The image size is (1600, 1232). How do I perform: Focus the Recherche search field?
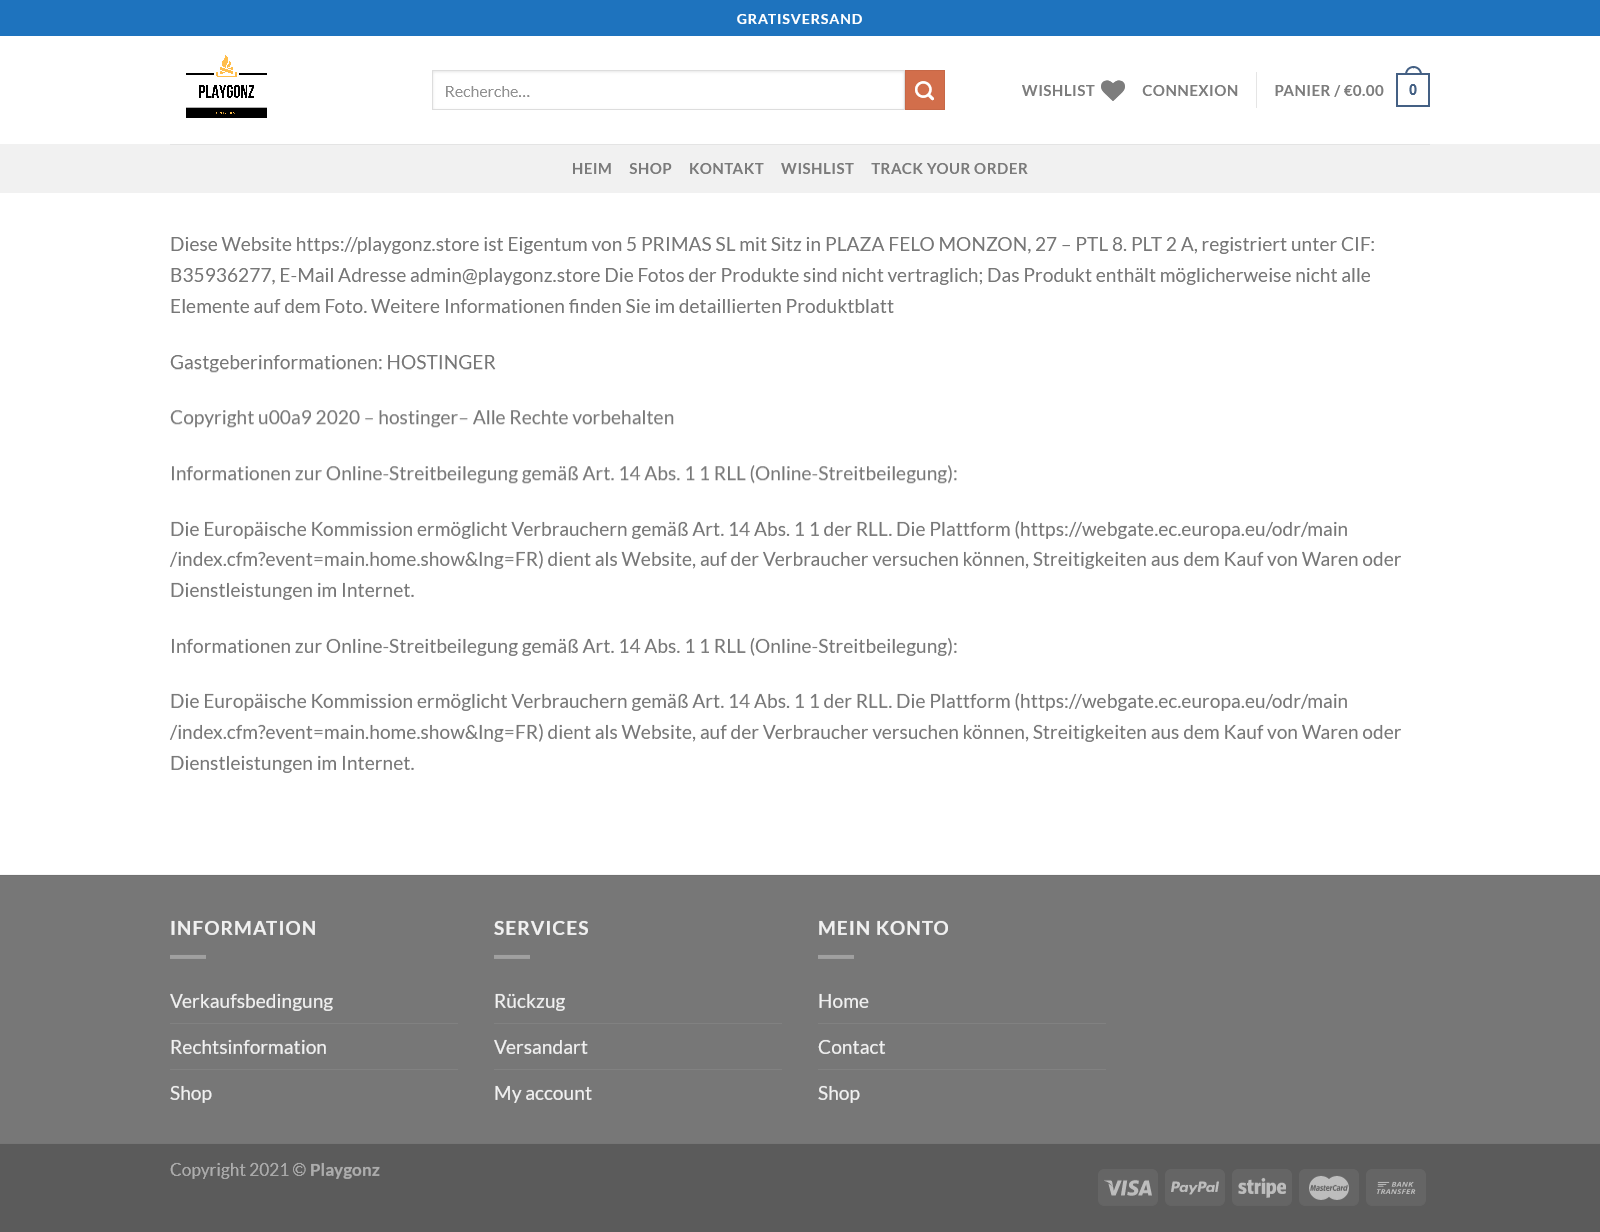[x=668, y=90]
